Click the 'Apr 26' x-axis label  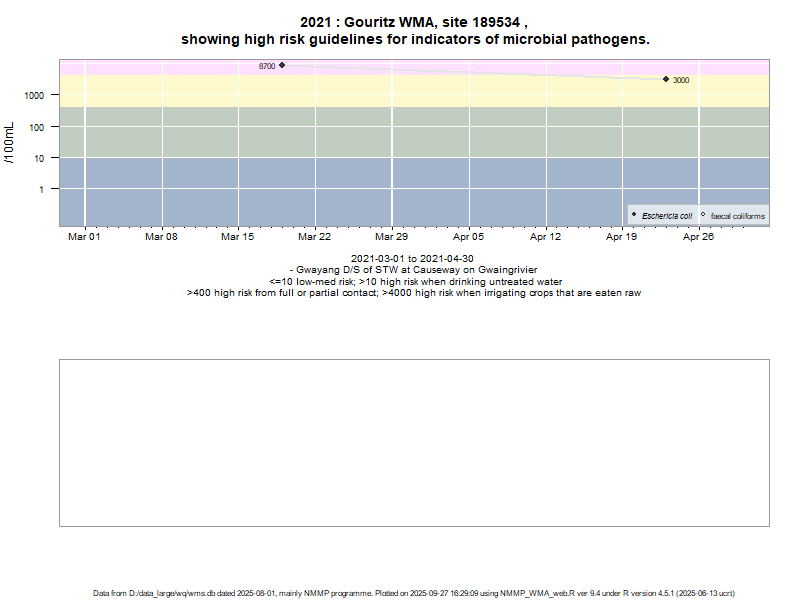tap(698, 238)
